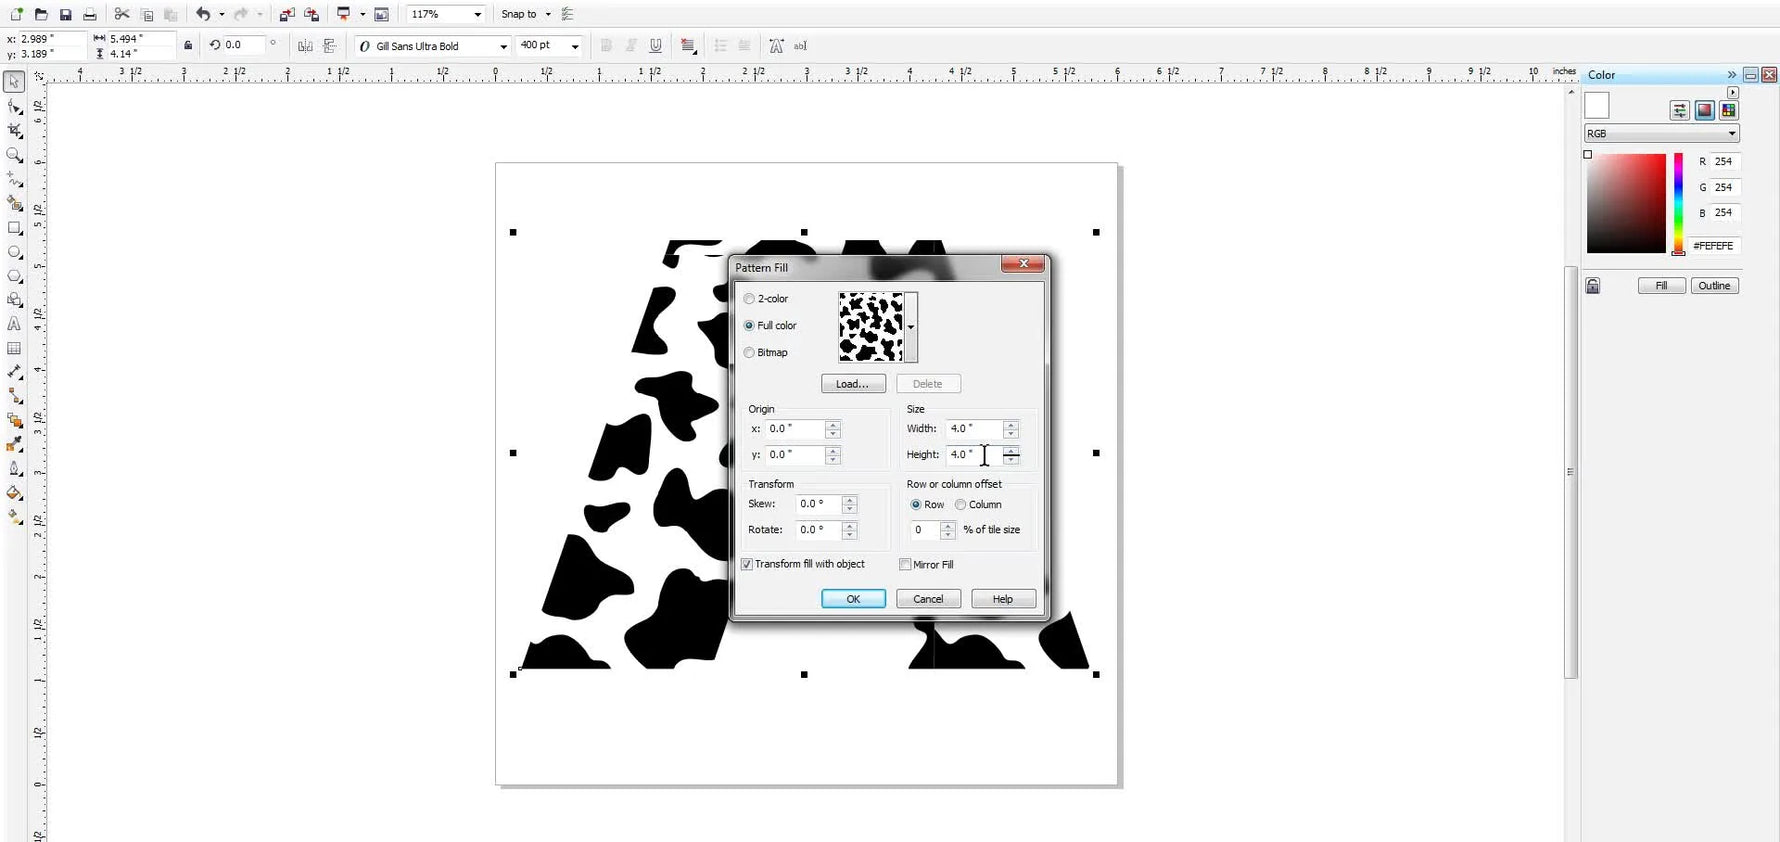Open the Color docker flyout arrow

pyautogui.click(x=1733, y=92)
